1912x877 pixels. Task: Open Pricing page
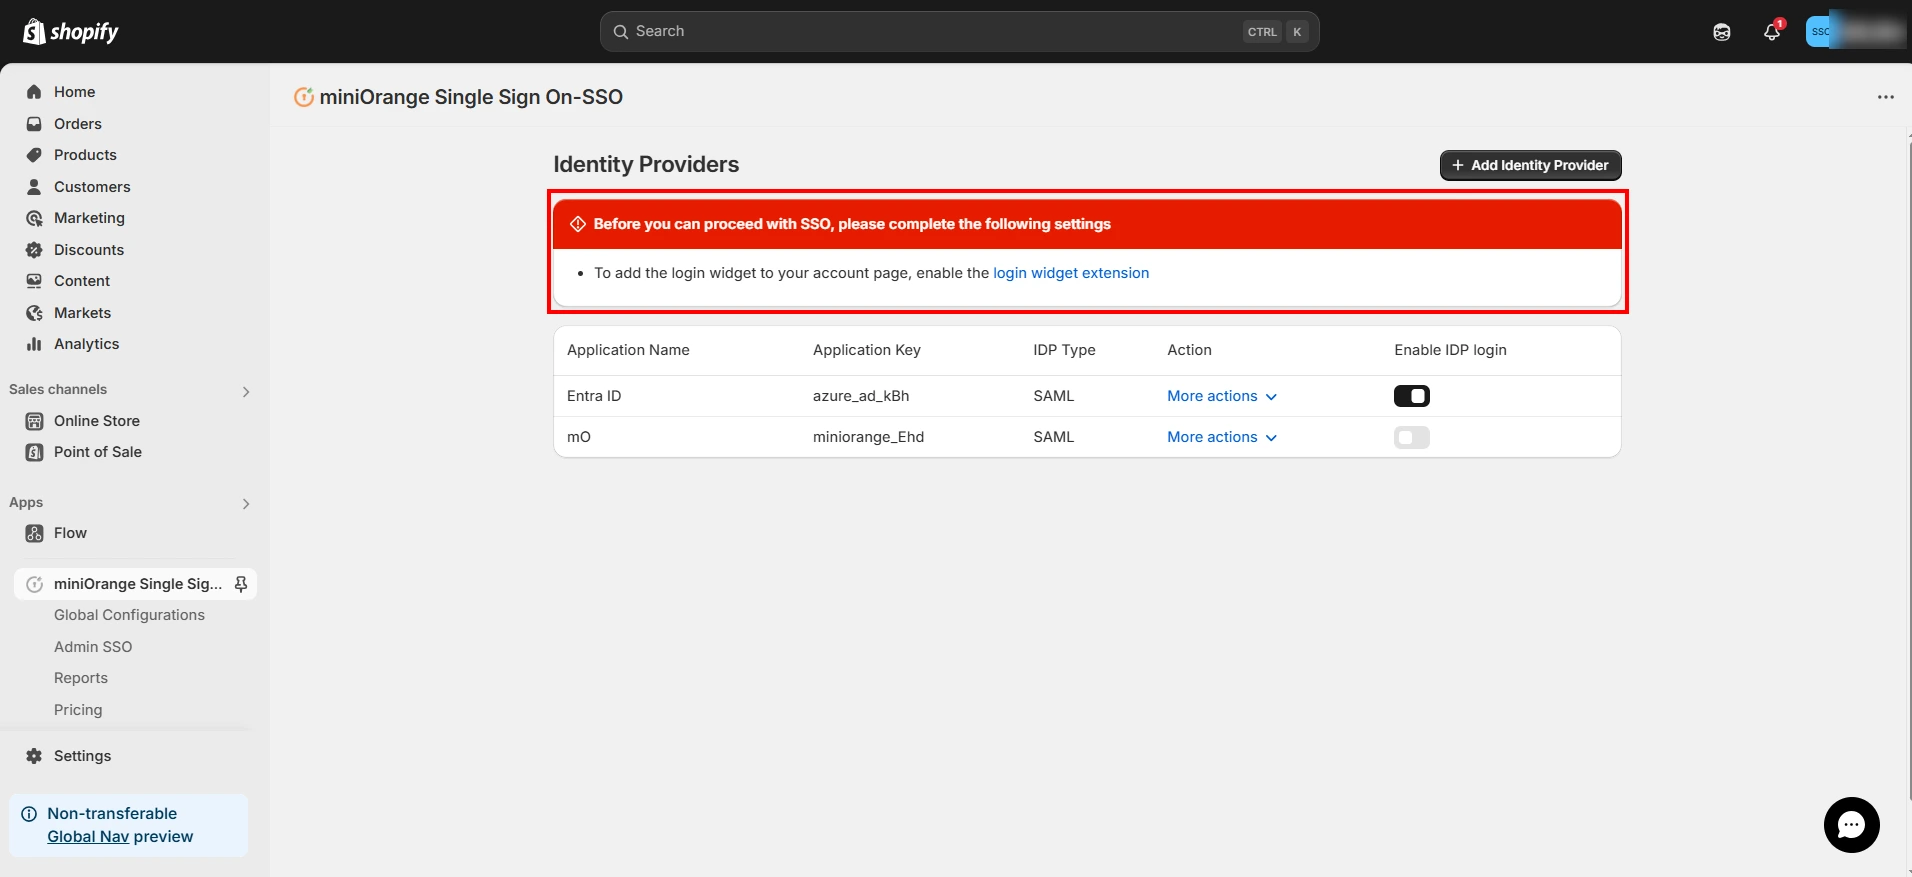(78, 710)
